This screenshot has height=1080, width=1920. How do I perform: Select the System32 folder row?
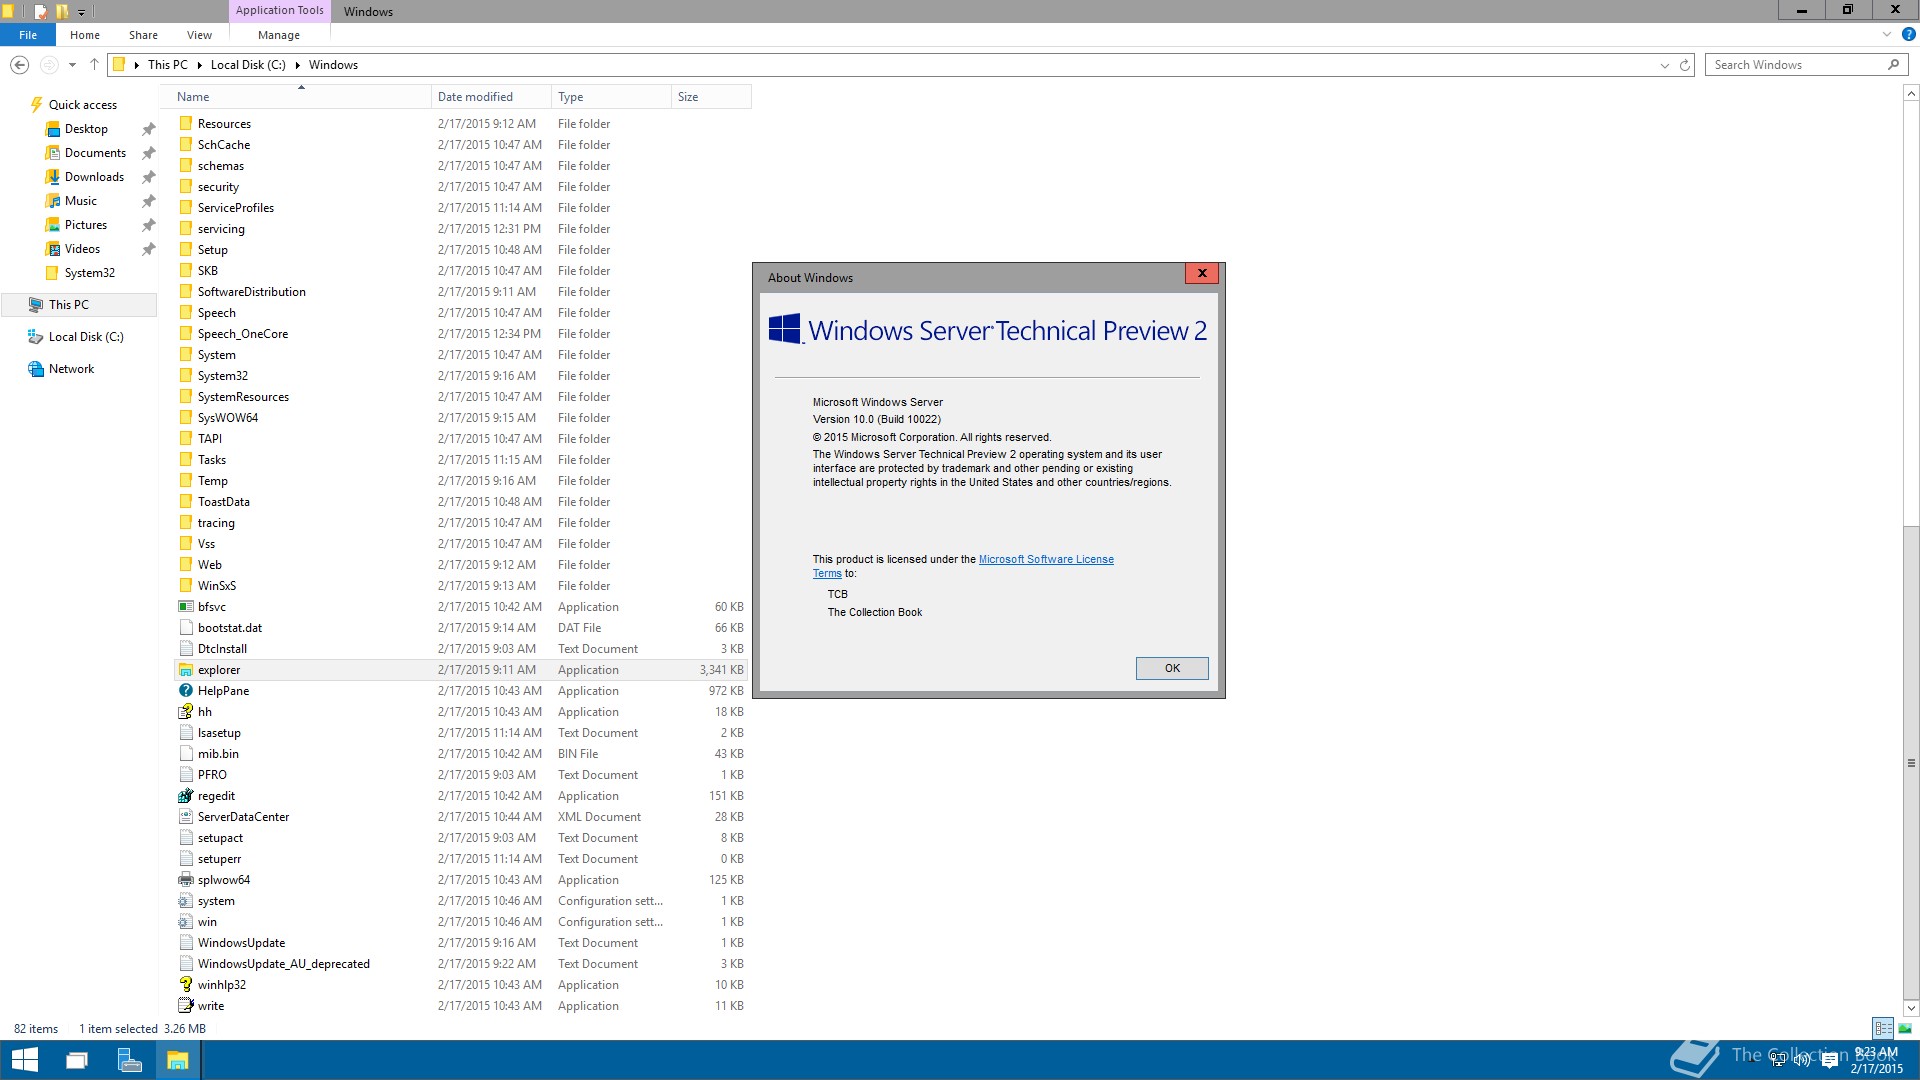[461, 376]
